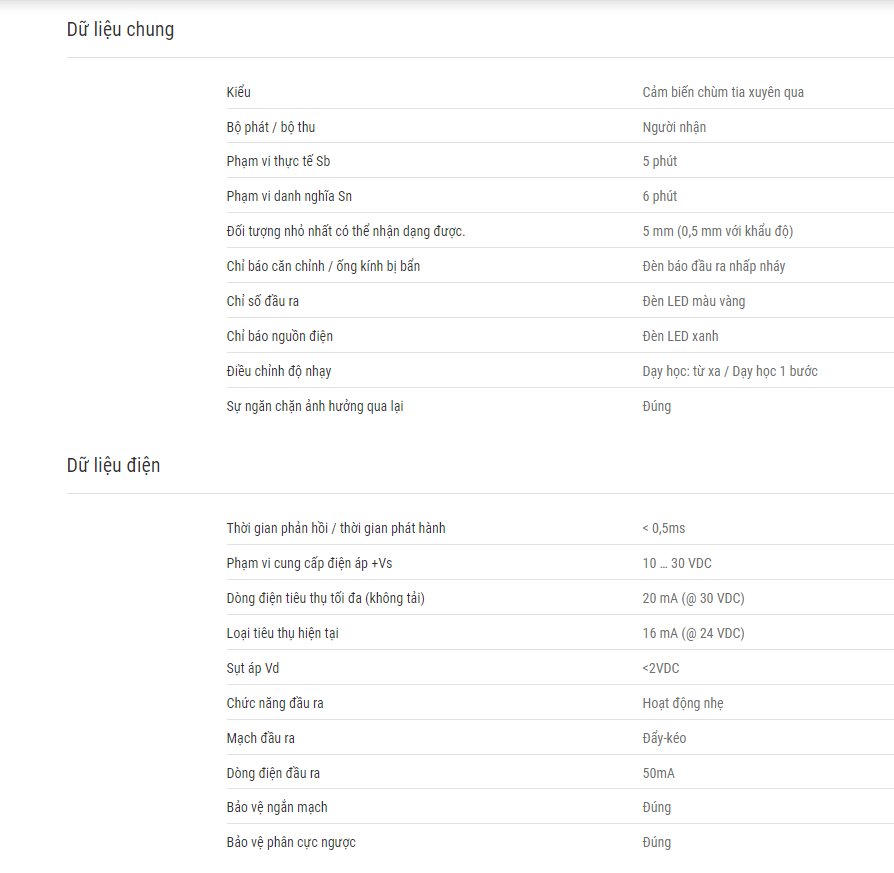Click the 'Dữ liệu chung' section heading
This screenshot has width=894, height=873.
coord(120,30)
